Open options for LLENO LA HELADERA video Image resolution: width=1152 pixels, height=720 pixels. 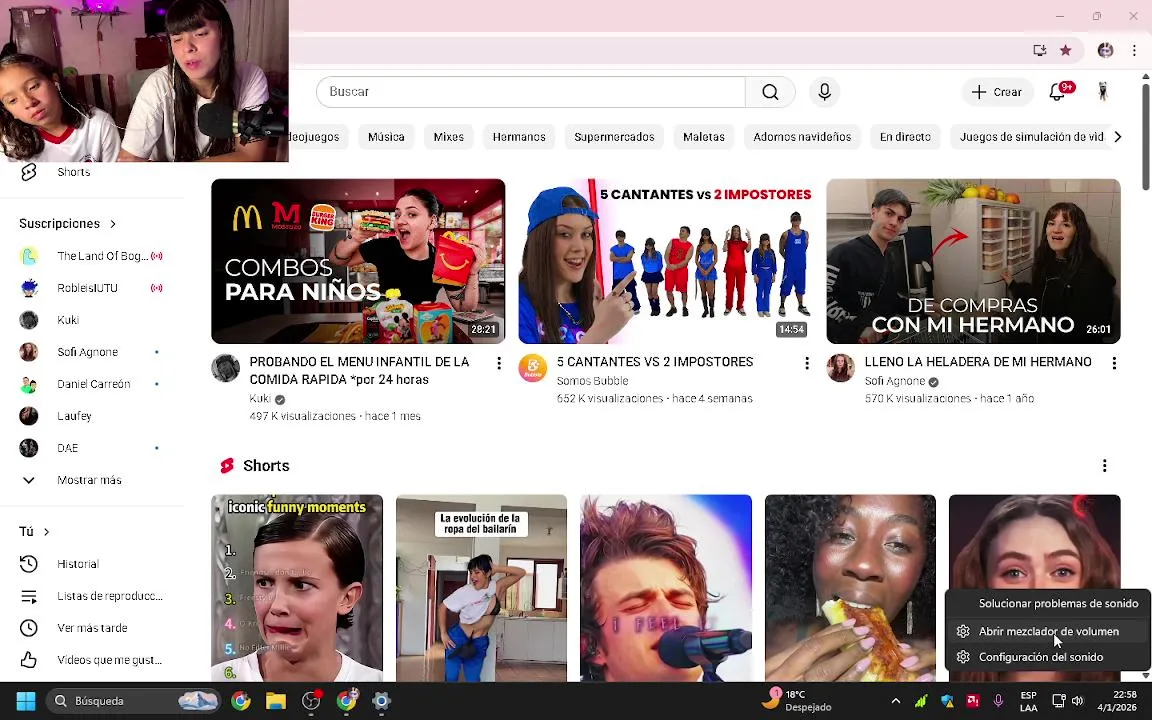pos(1114,363)
